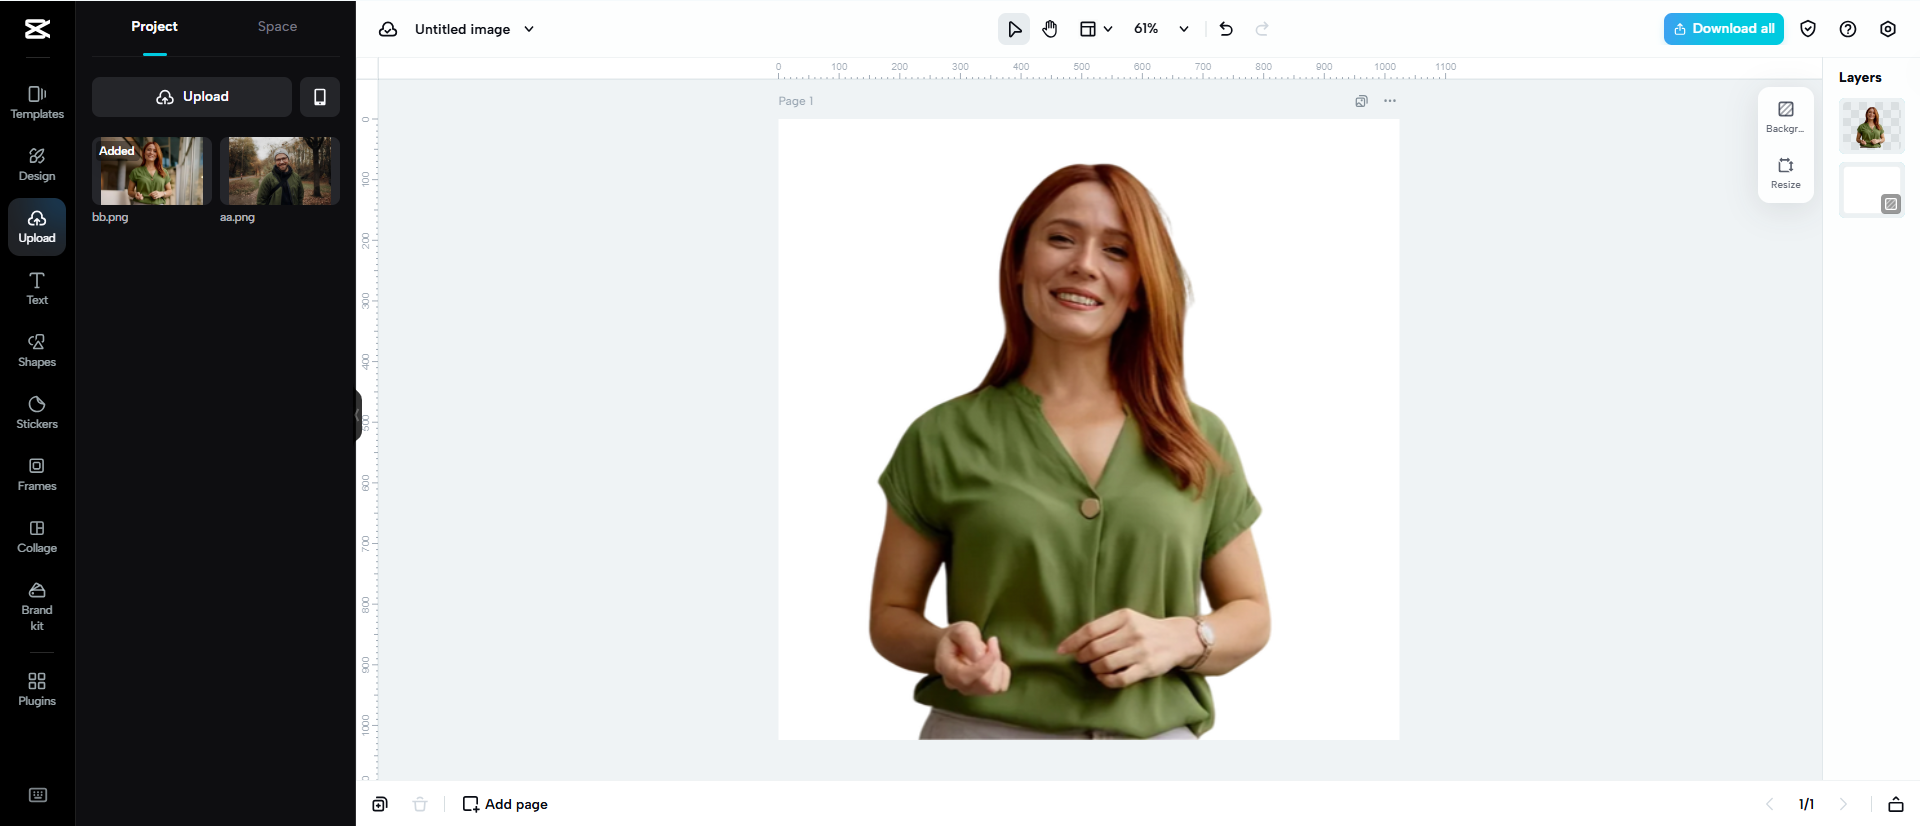Select the woman image layer thumbnail
1920x826 pixels.
tap(1871, 126)
